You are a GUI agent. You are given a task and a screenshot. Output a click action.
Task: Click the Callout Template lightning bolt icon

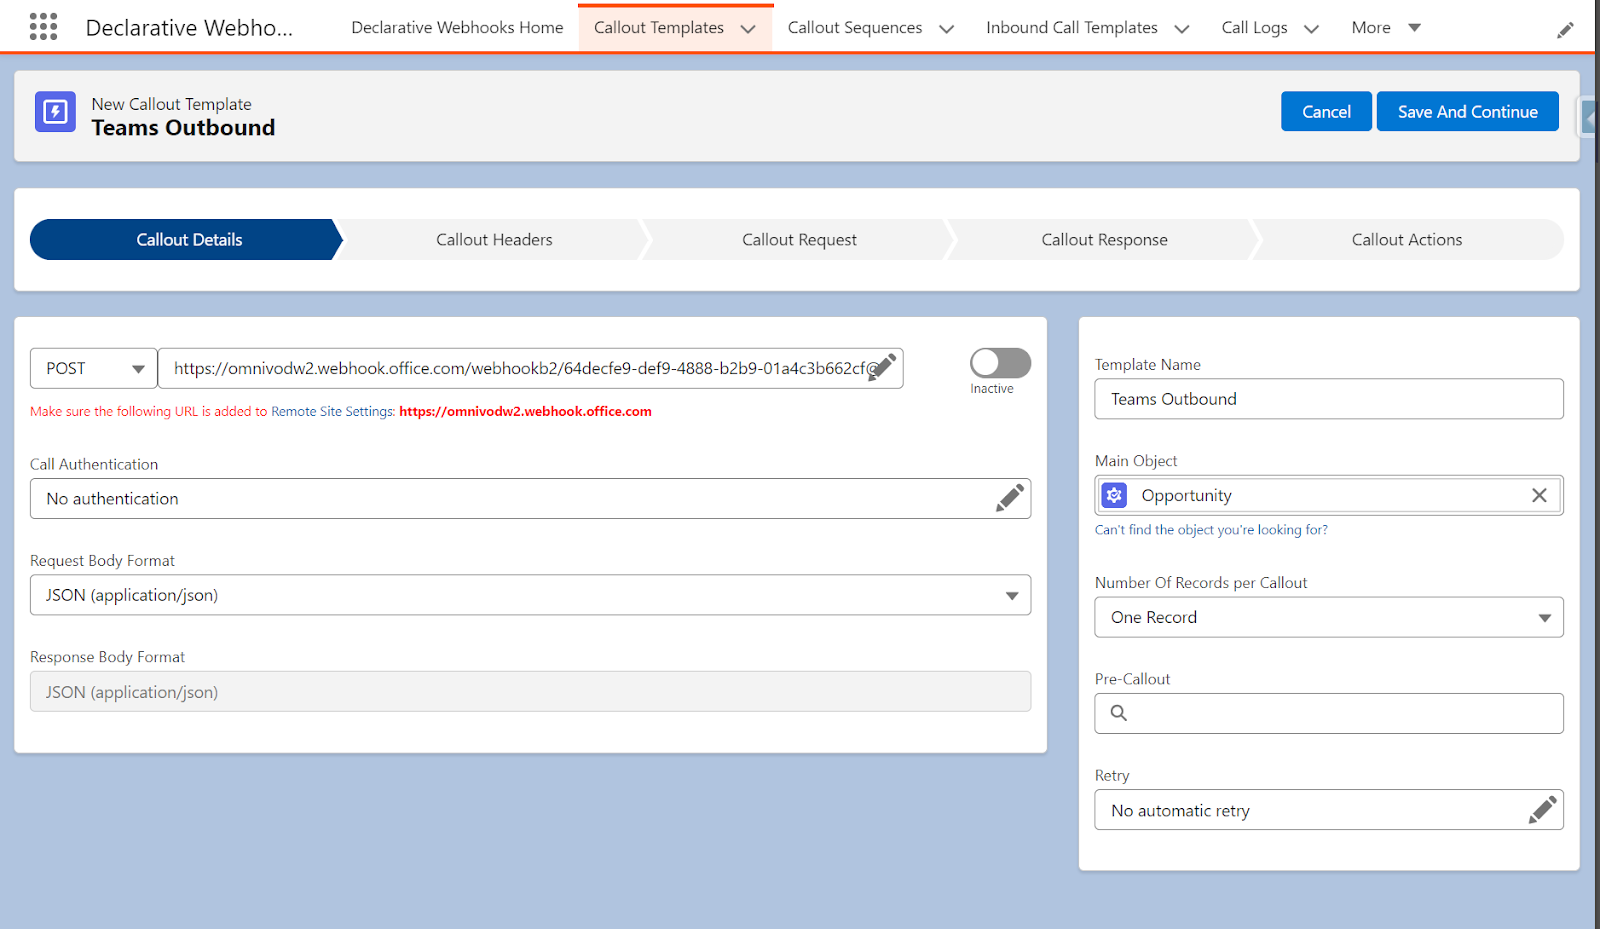click(x=55, y=112)
